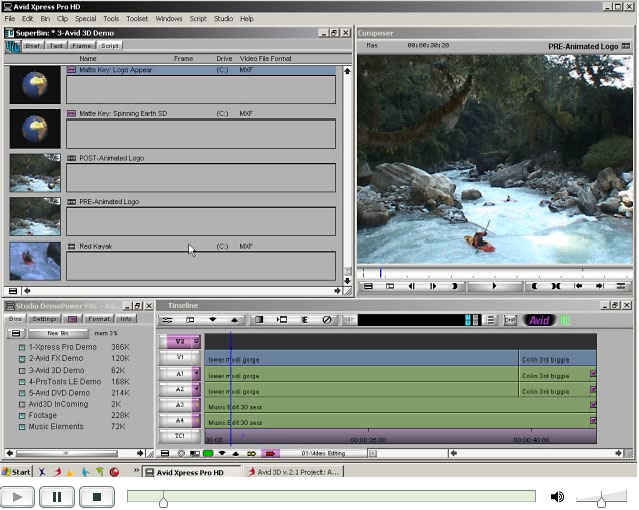The width and height of the screenshot is (639, 510).
Task: Switch to Avid 3D v.2.1 Project taskbar button
Action: point(293,472)
